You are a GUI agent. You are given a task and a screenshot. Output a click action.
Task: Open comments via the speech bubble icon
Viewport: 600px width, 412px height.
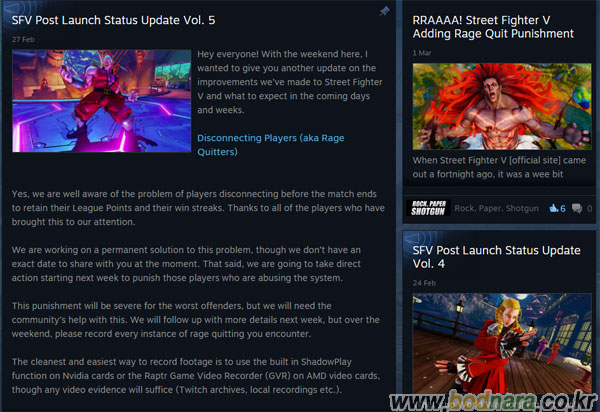click(577, 208)
